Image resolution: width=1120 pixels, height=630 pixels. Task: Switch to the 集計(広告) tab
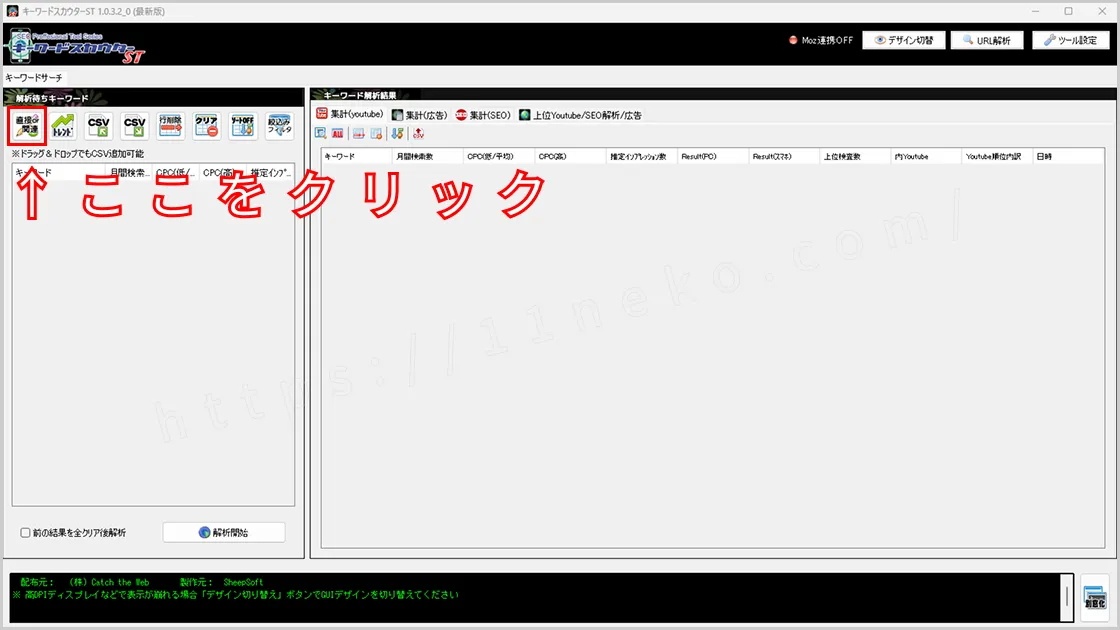pyautogui.click(x=422, y=113)
